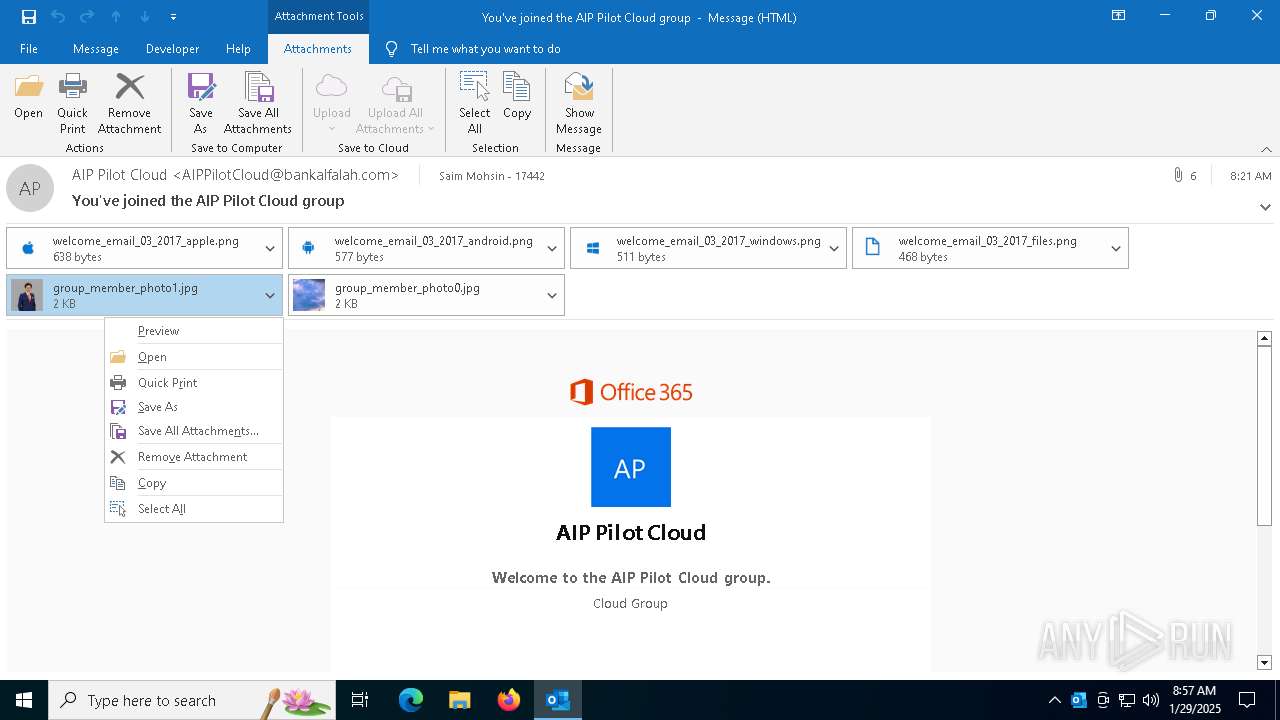Click the Remove Attachment ribbon icon
Screen dimensions: 1280x720
129,104
